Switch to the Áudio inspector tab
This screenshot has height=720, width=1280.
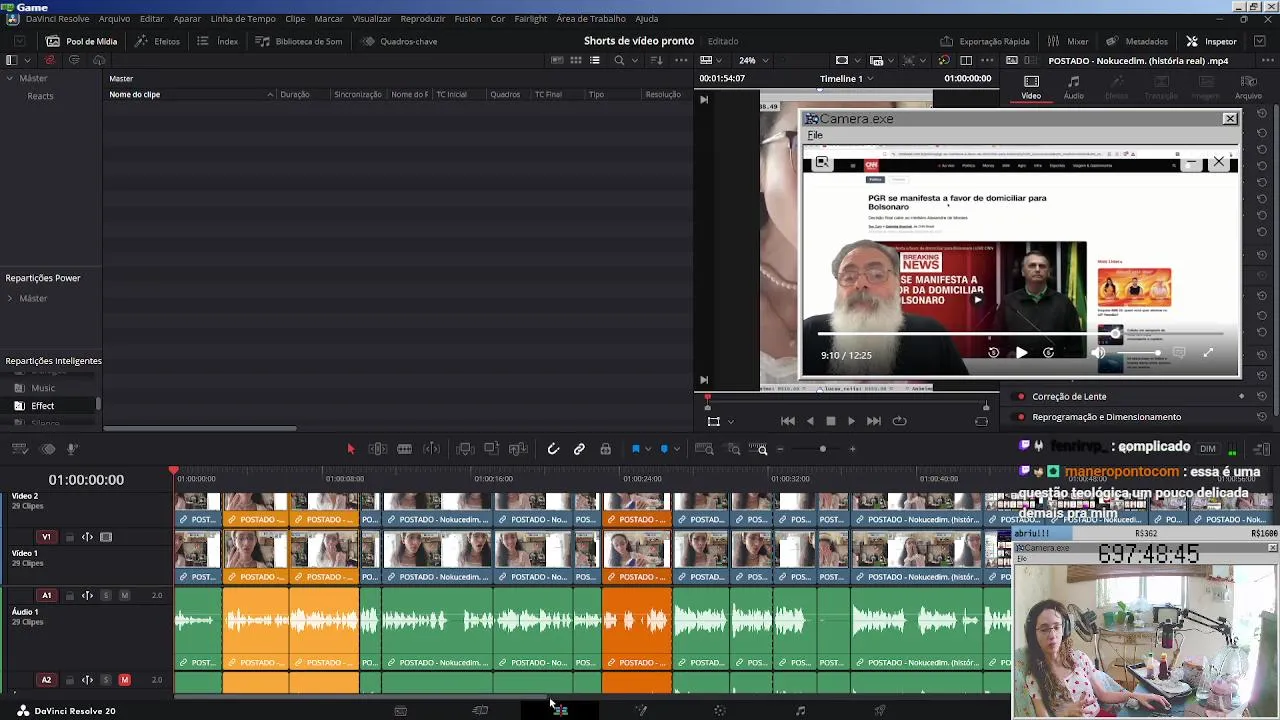pos(1073,88)
